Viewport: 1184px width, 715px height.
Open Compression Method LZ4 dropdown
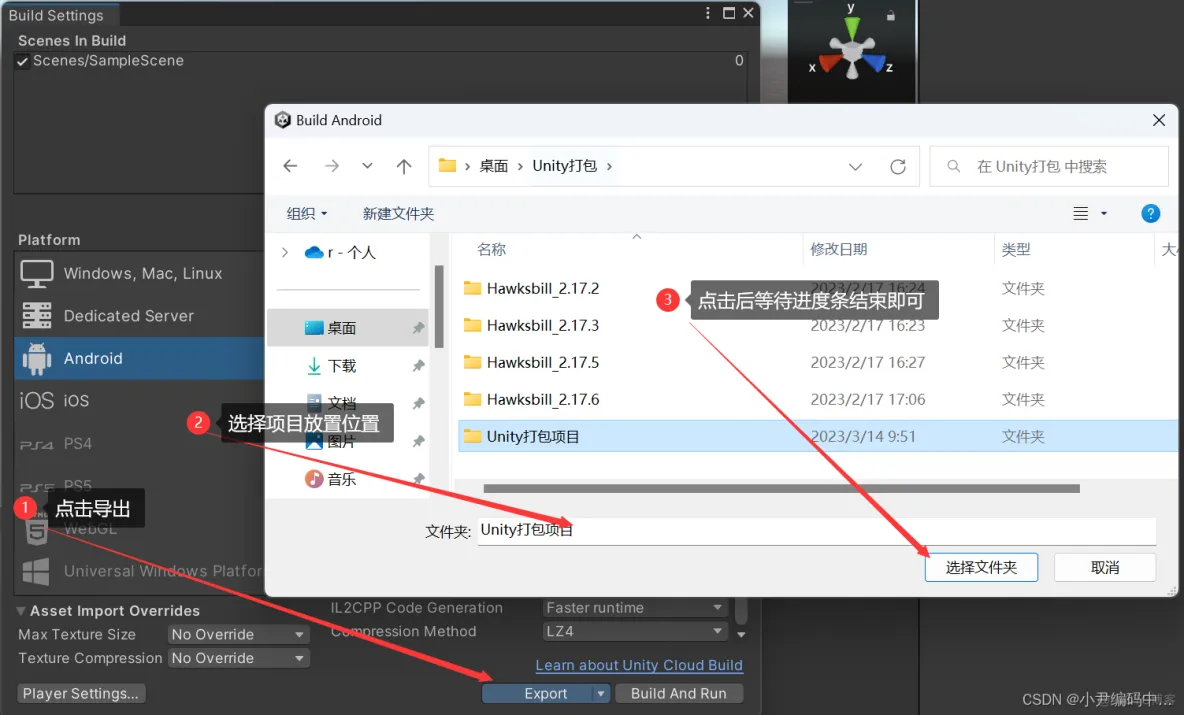coord(634,631)
